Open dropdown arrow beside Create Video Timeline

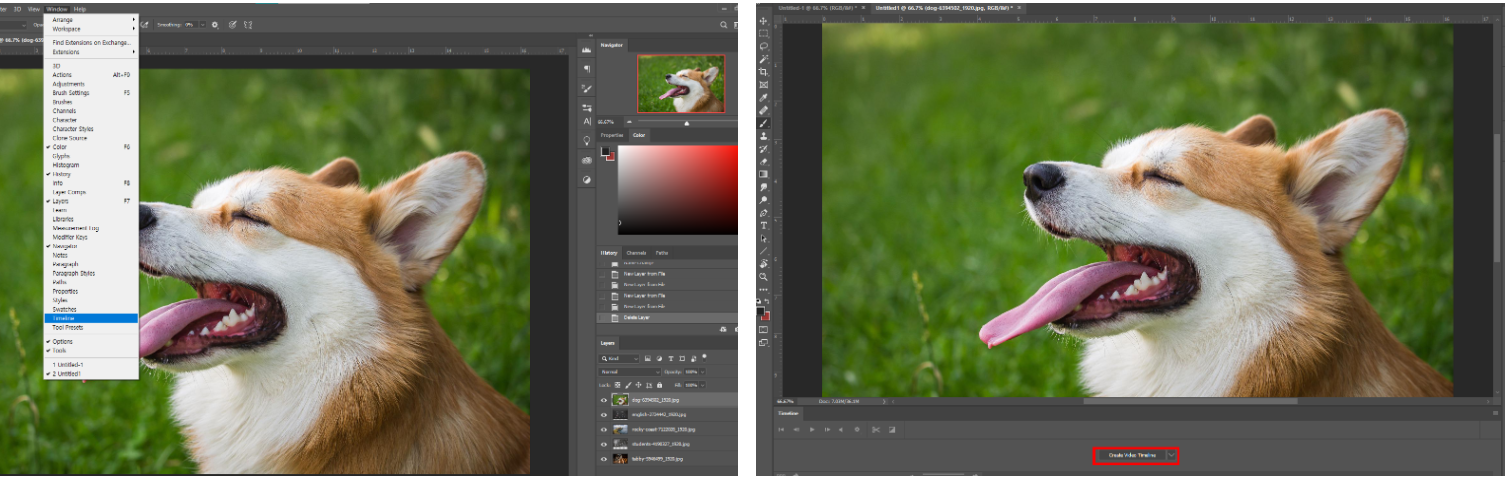pyautogui.click(x=1171, y=455)
